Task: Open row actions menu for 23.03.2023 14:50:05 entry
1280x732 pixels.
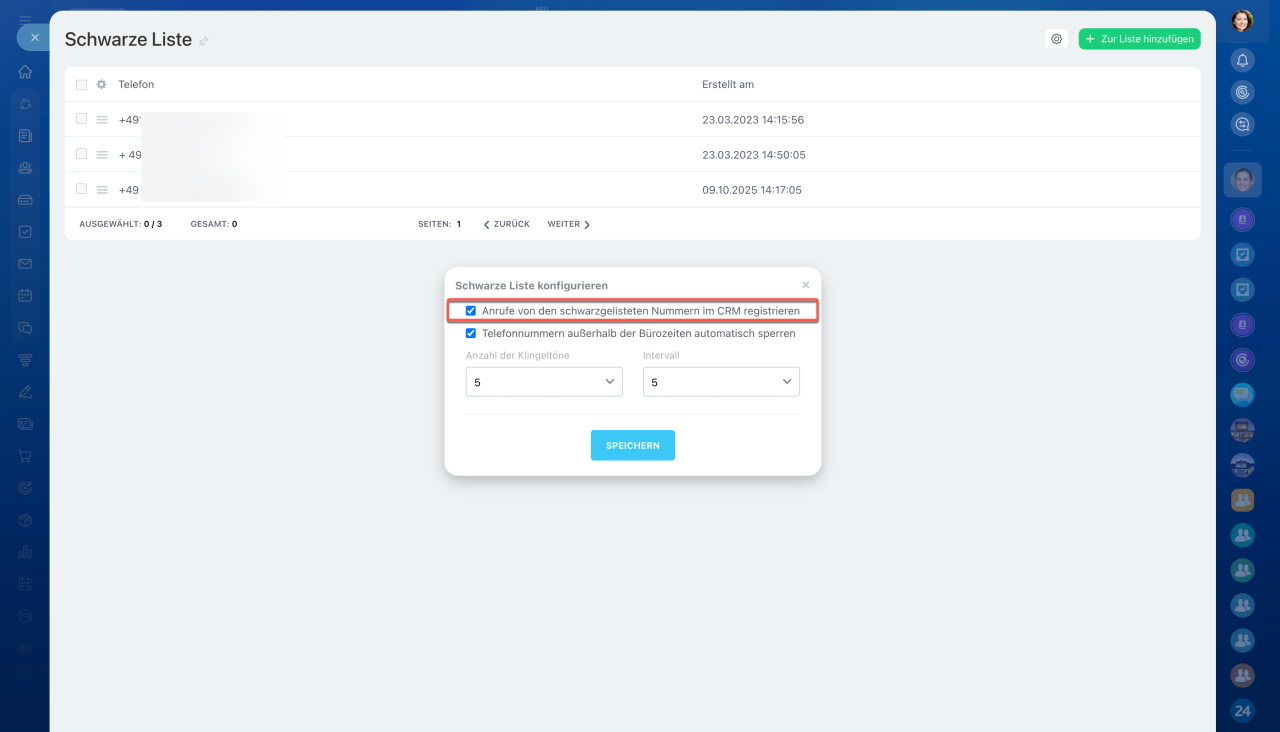Action: (101, 155)
